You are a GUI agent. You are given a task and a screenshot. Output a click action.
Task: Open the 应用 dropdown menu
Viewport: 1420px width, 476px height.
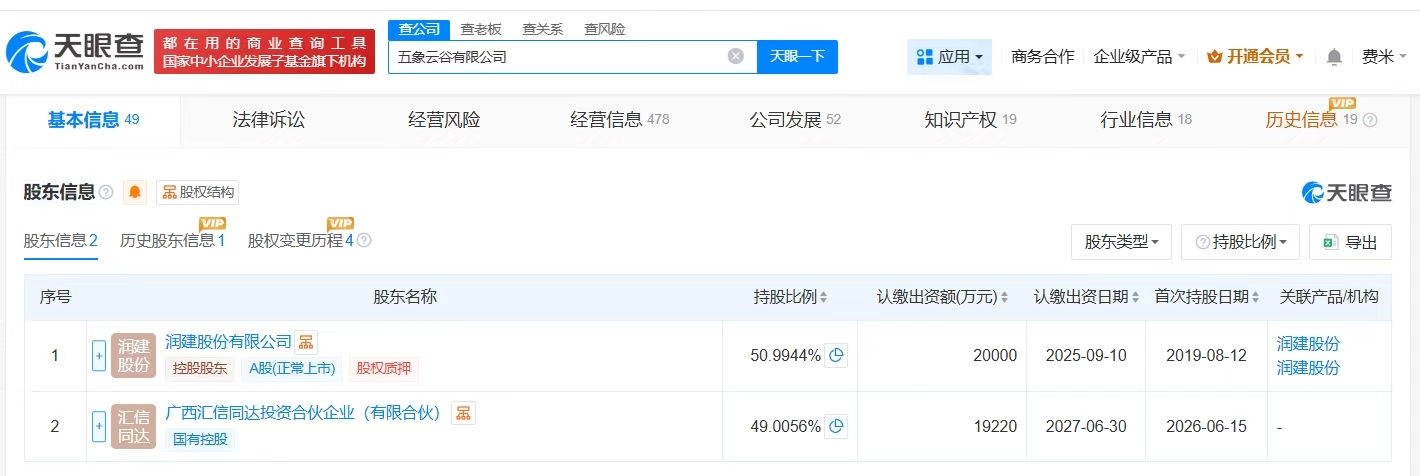(949, 57)
